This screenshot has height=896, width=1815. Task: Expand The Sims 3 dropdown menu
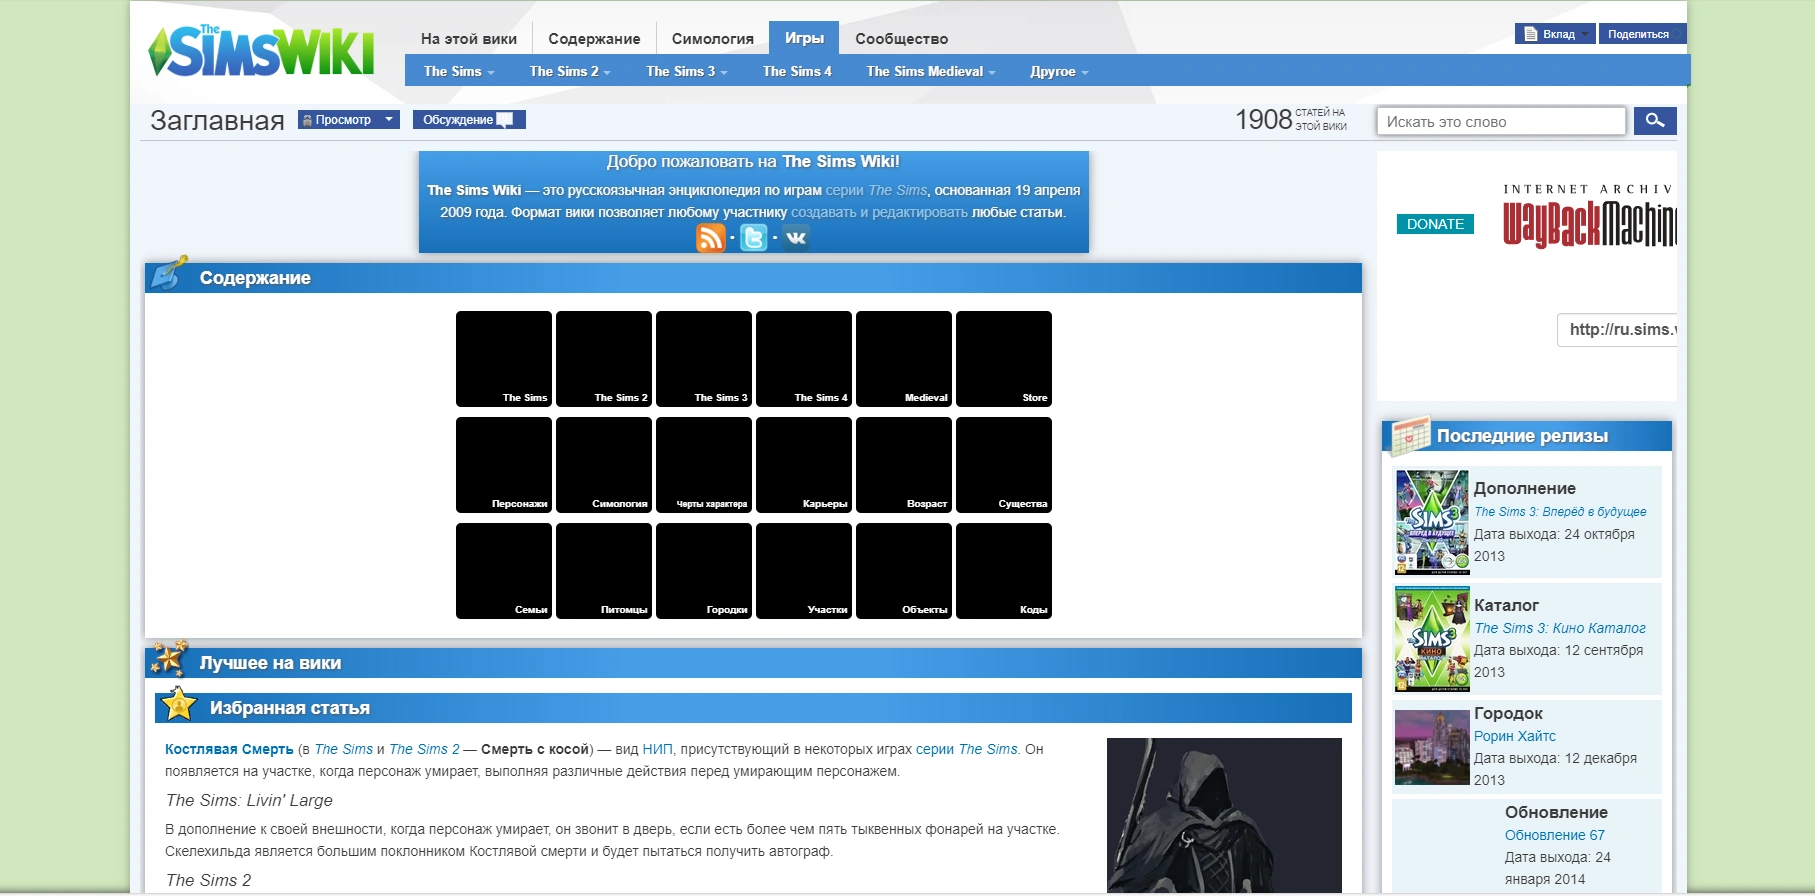tap(687, 71)
